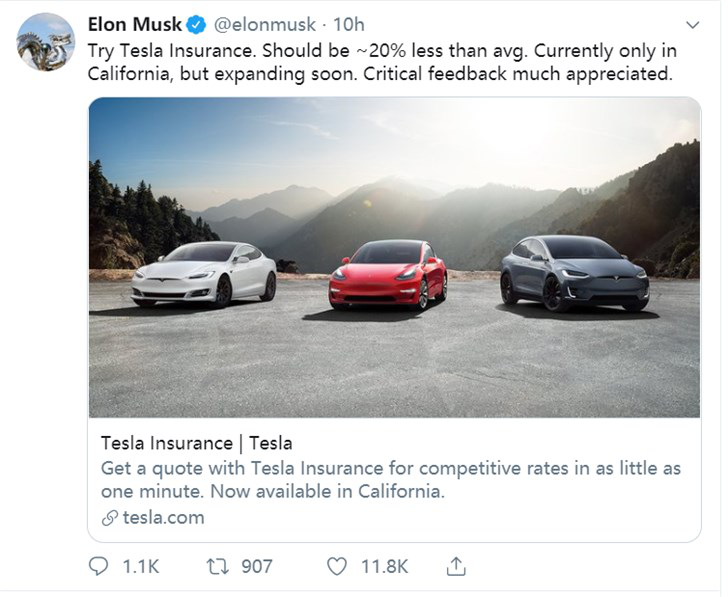This screenshot has width=728, height=597.
Task: Open the 10h timestamp link
Action: [x=349, y=24]
